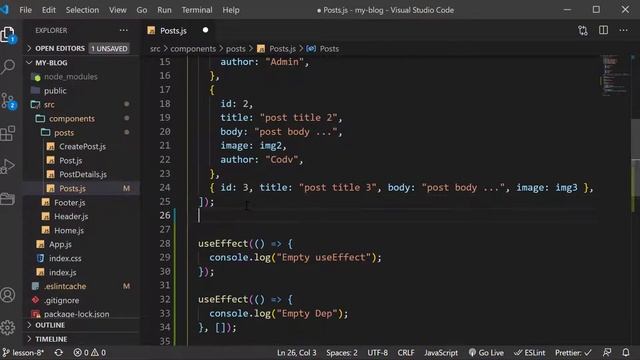The width and height of the screenshot is (640, 360).
Task: Expand the public folder
Action: [82, 91]
